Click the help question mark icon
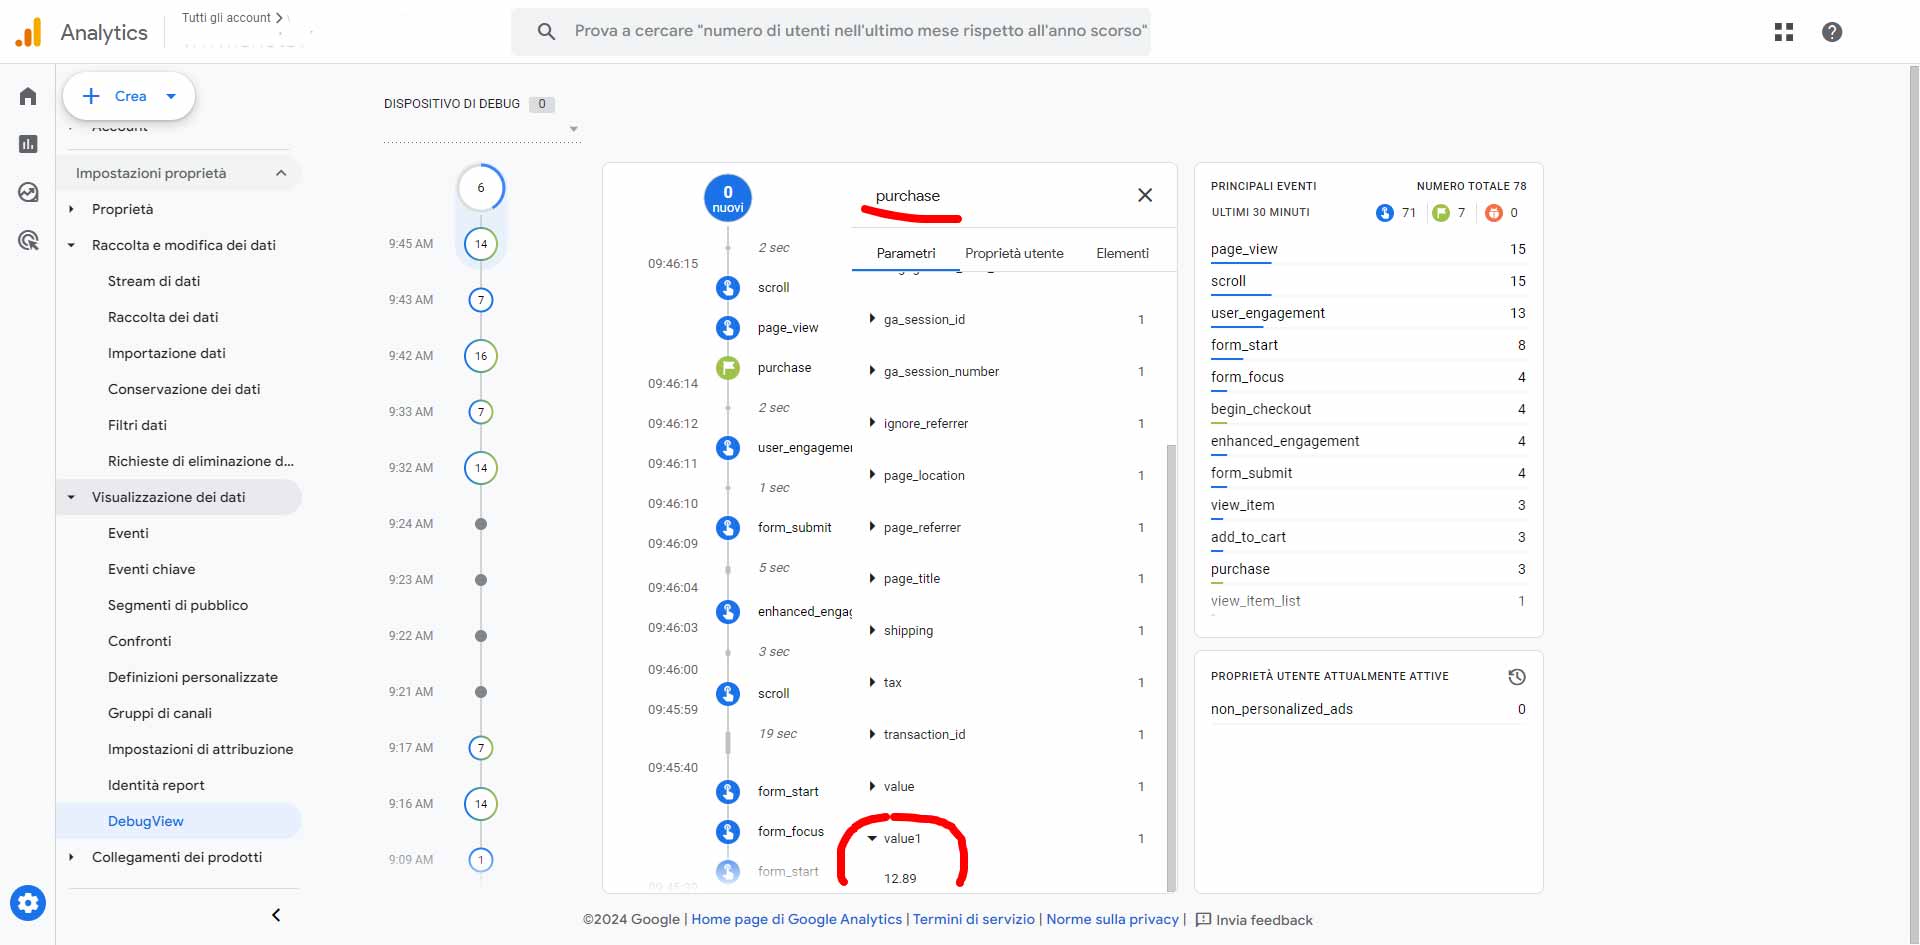Viewport: 1920px width, 945px height. pos(1831,32)
